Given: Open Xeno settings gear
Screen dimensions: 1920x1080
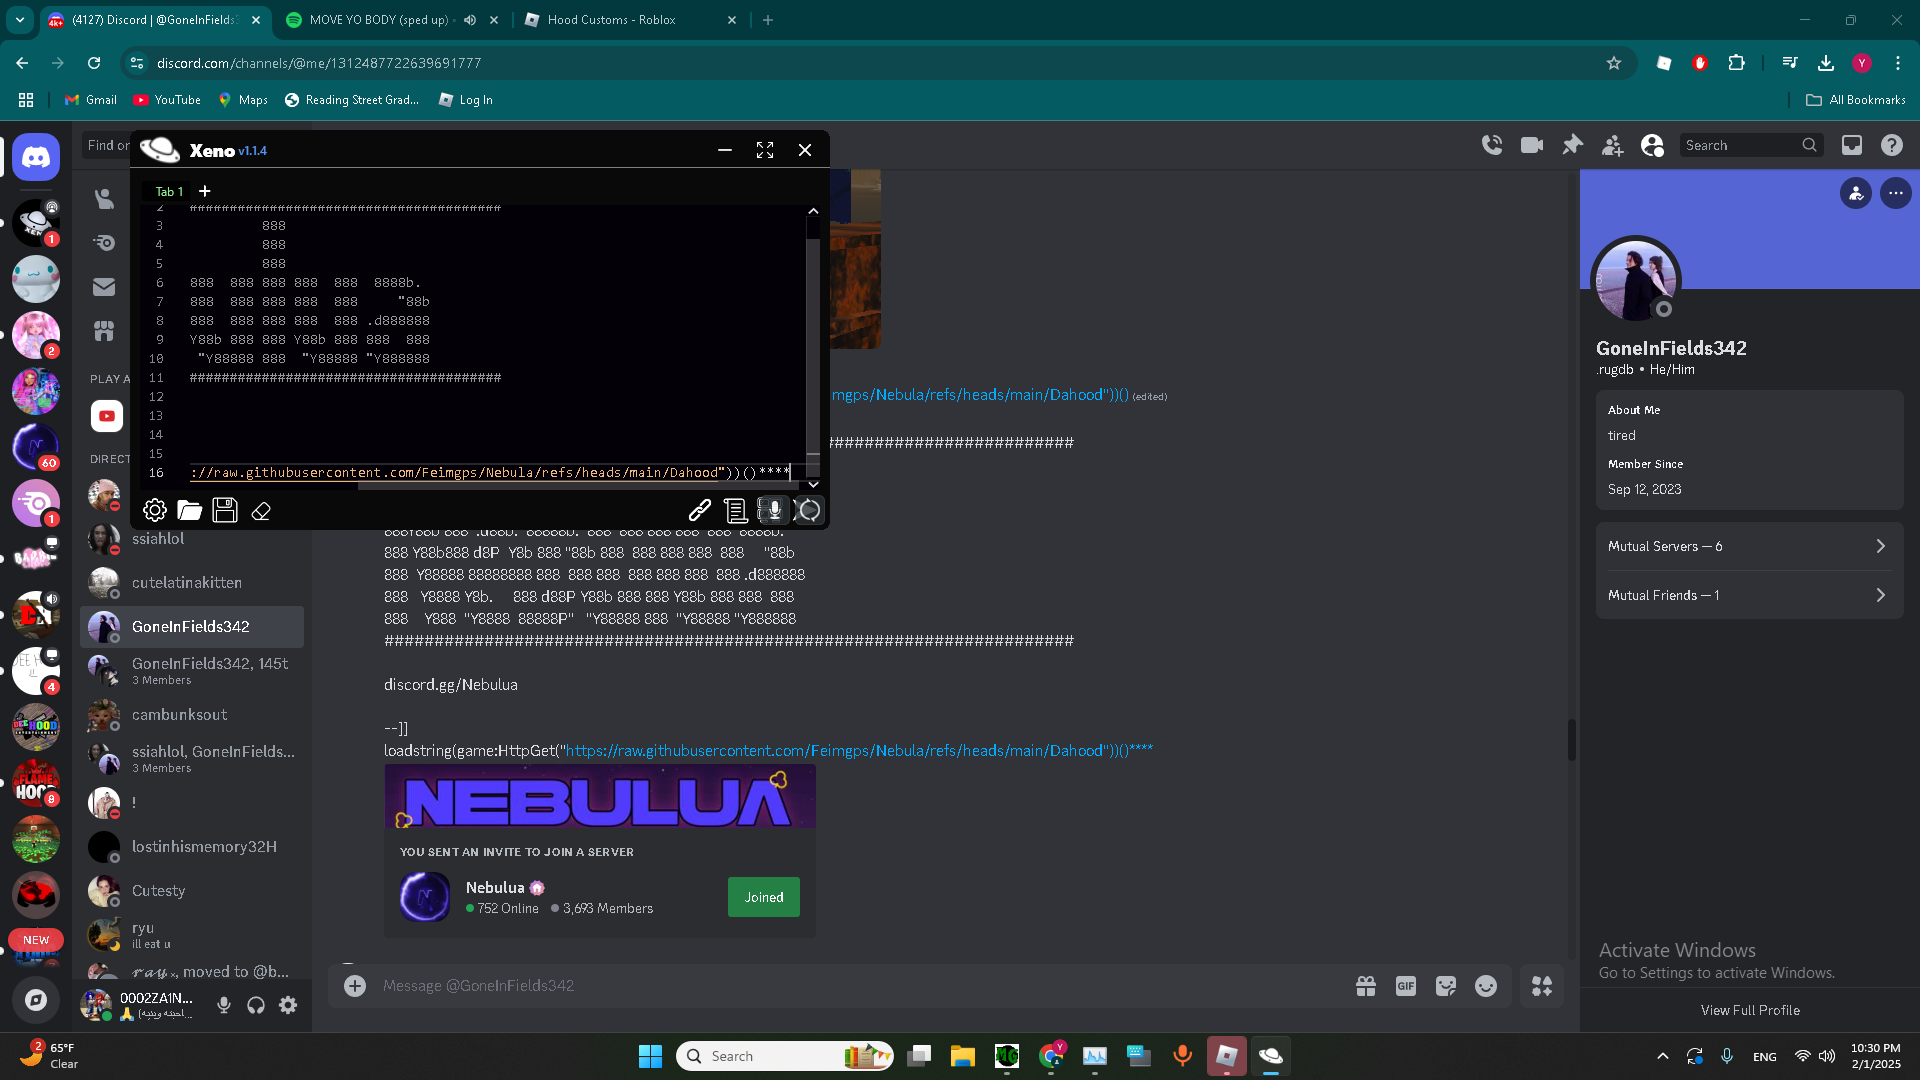Looking at the screenshot, I should click(155, 511).
